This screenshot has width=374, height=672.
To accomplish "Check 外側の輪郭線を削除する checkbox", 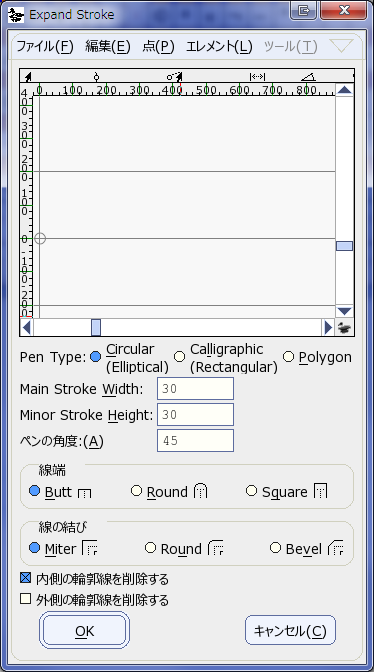I will (26, 599).
